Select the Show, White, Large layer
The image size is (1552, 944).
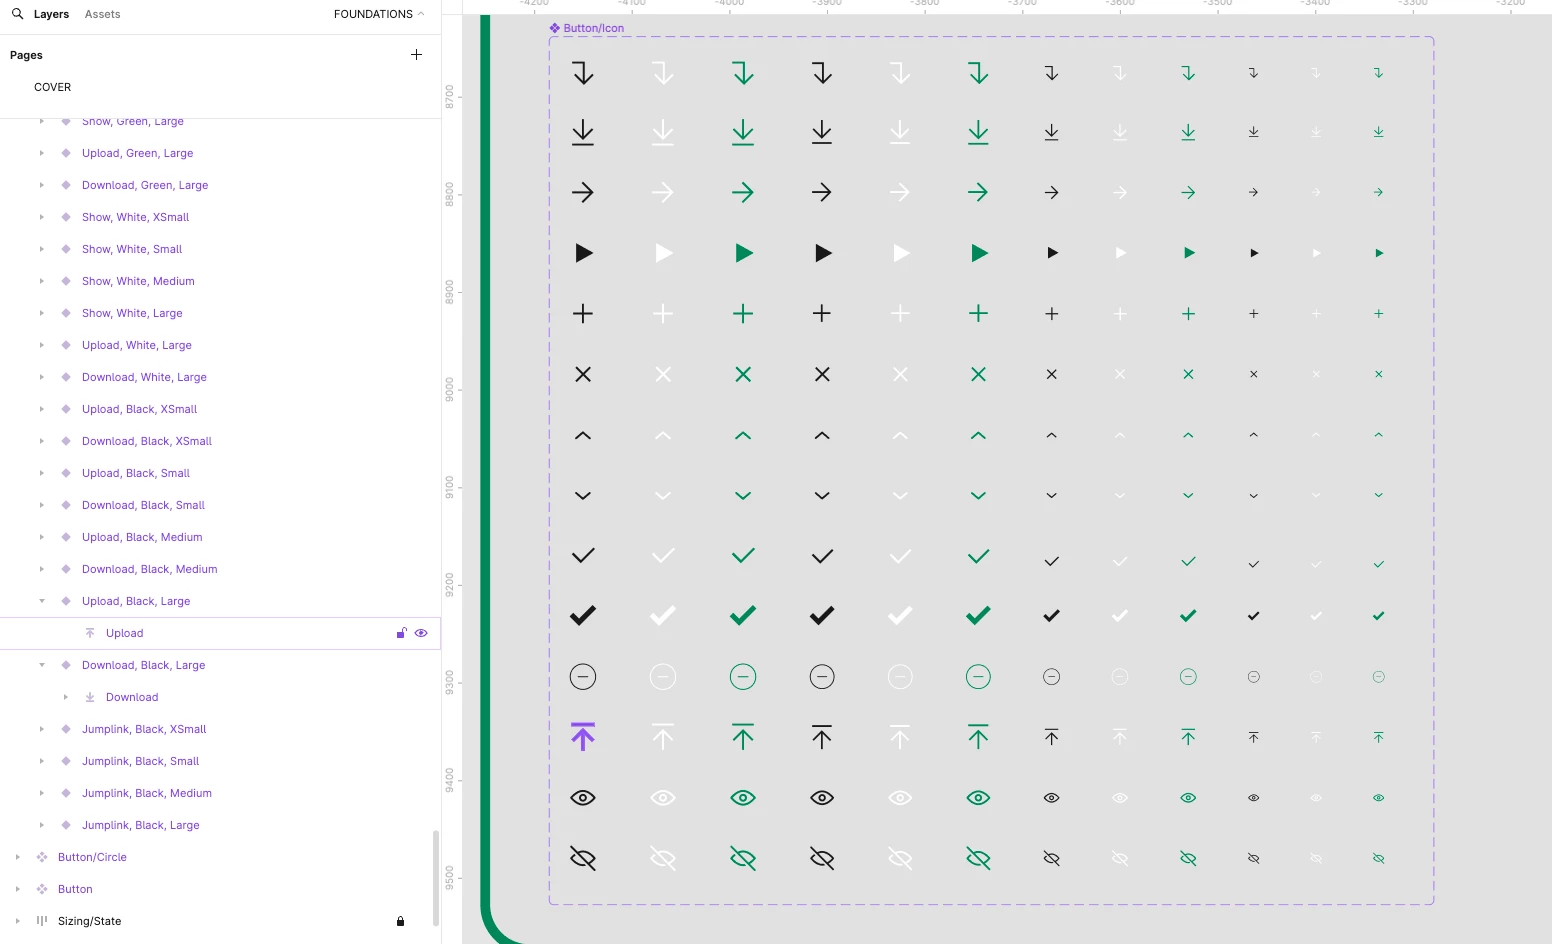click(132, 313)
